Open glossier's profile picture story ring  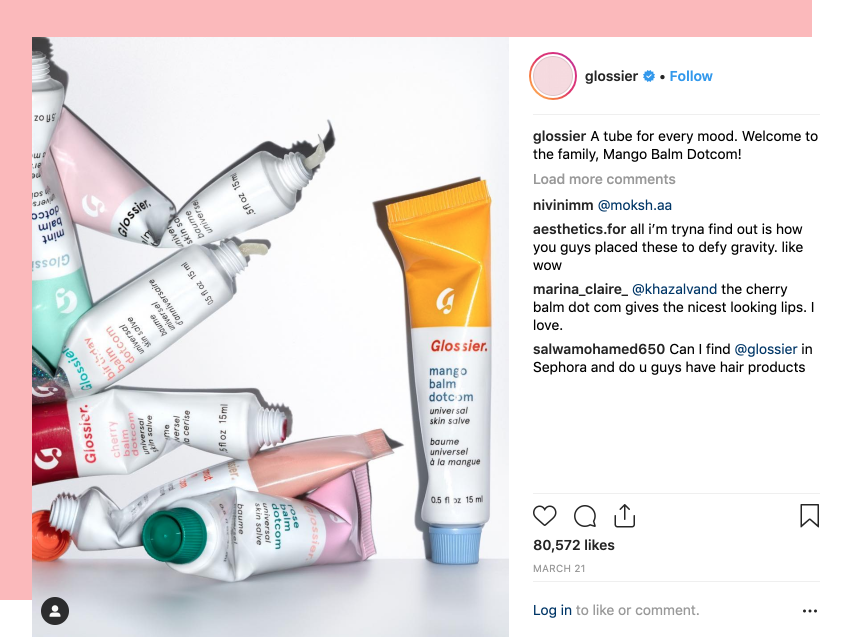click(553, 76)
